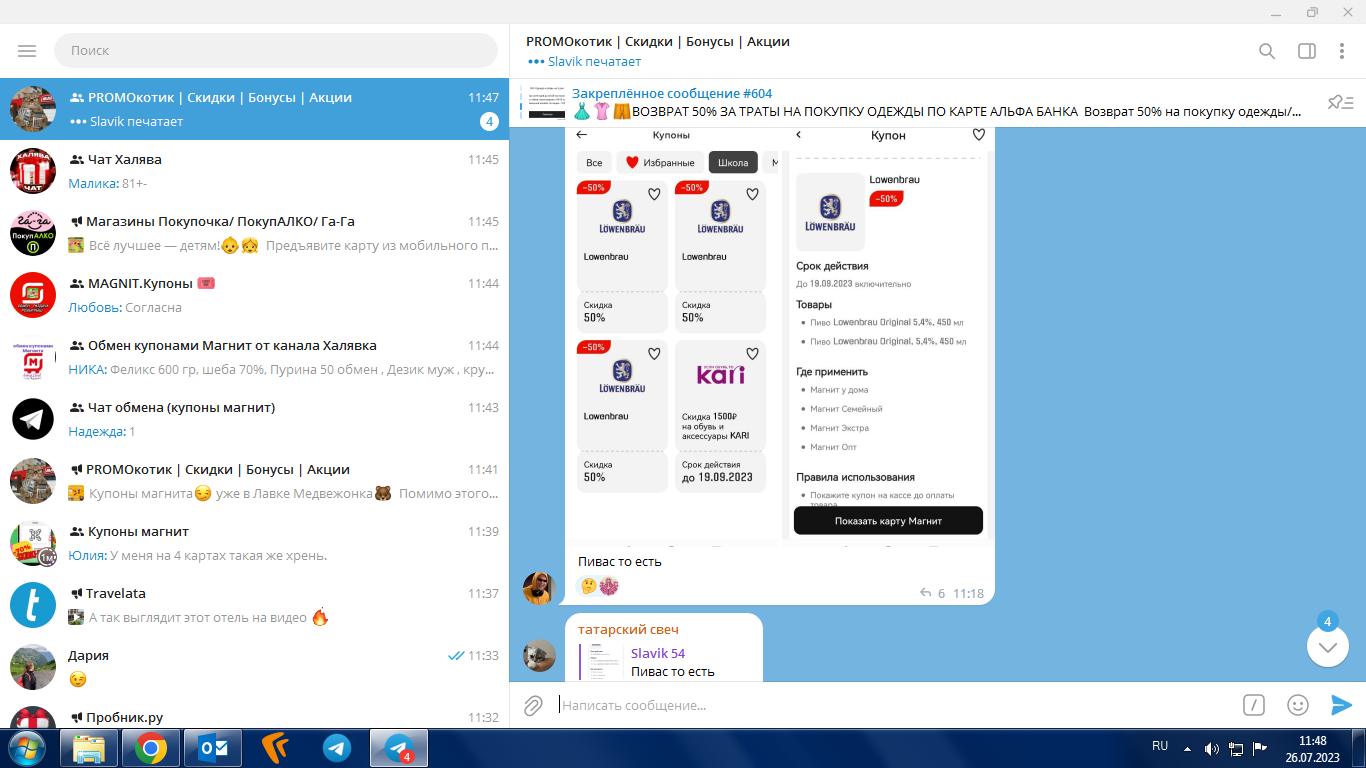The width and height of the screenshot is (1366, 768).
Task: Open the emoji picker smiley icon
Action: (x=1298, y=705)
